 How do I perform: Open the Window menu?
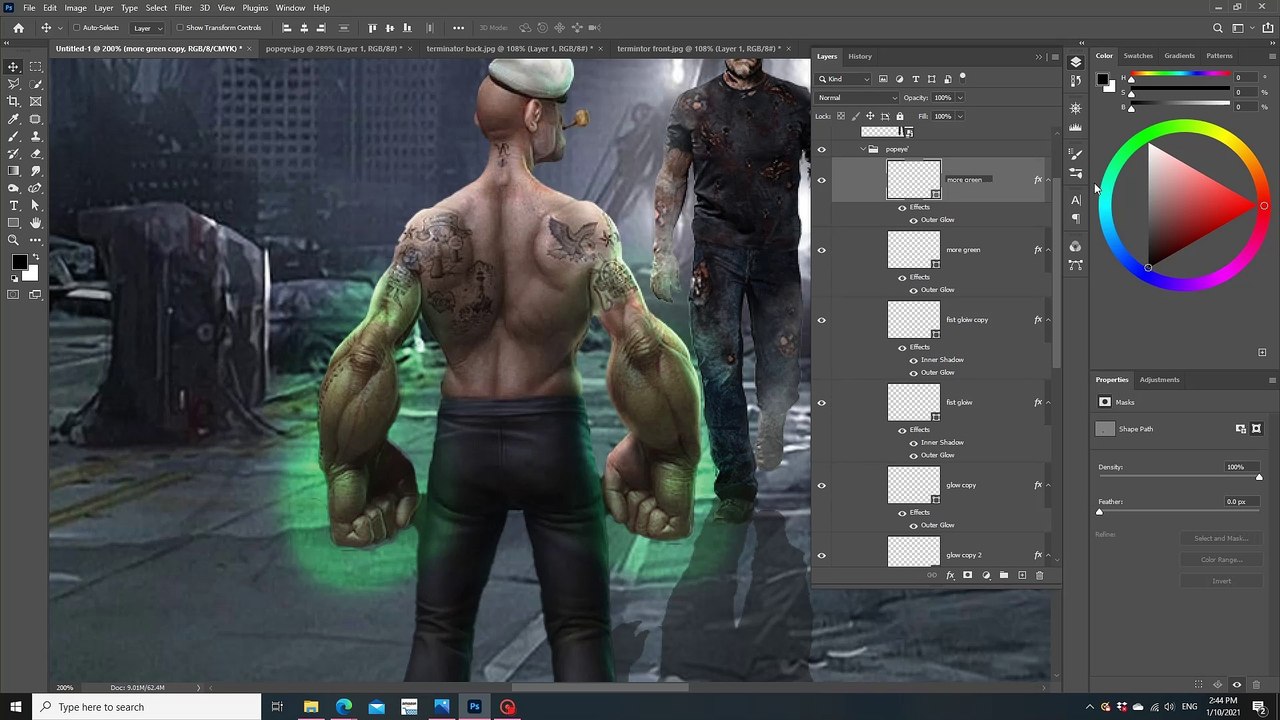[290, 8]
